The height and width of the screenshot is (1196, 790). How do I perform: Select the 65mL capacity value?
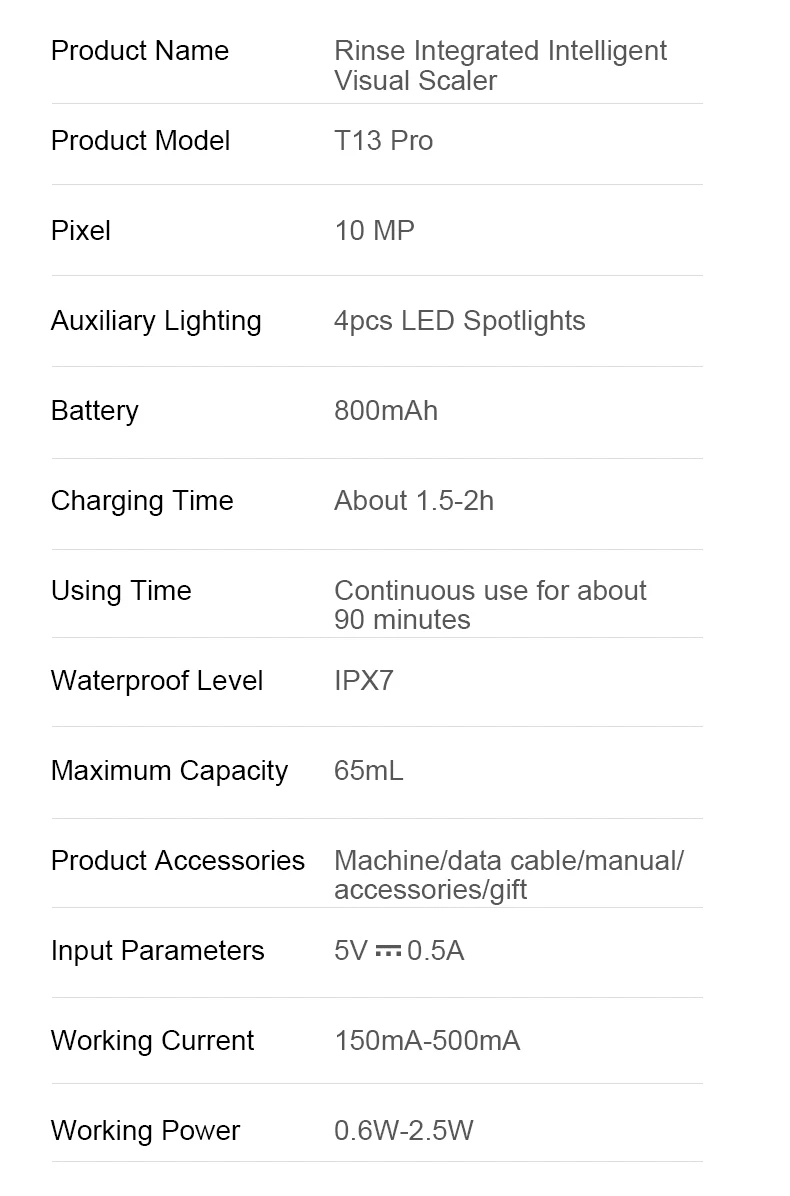point(369,771)
